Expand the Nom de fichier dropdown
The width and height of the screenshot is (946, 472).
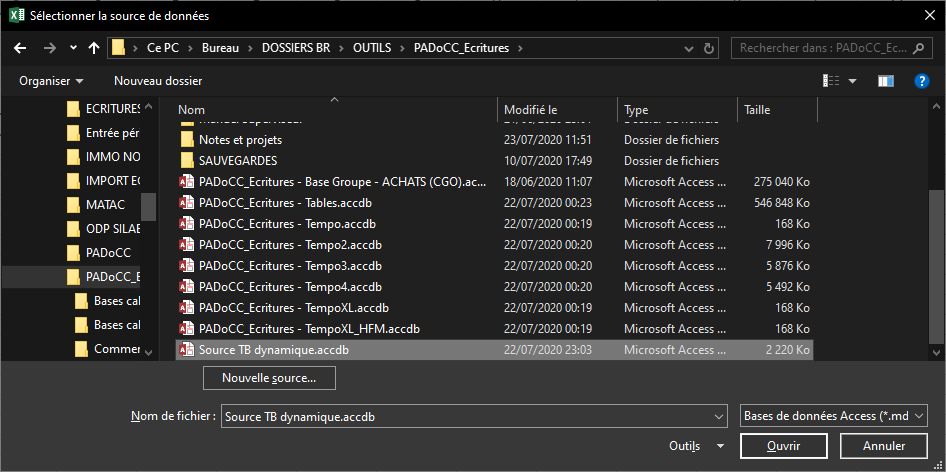pos(720,416)
